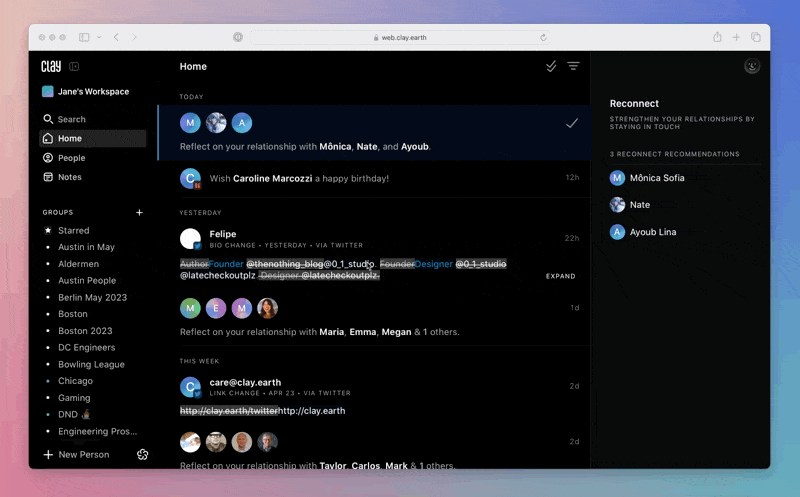Go to the People section

(71, 158)
